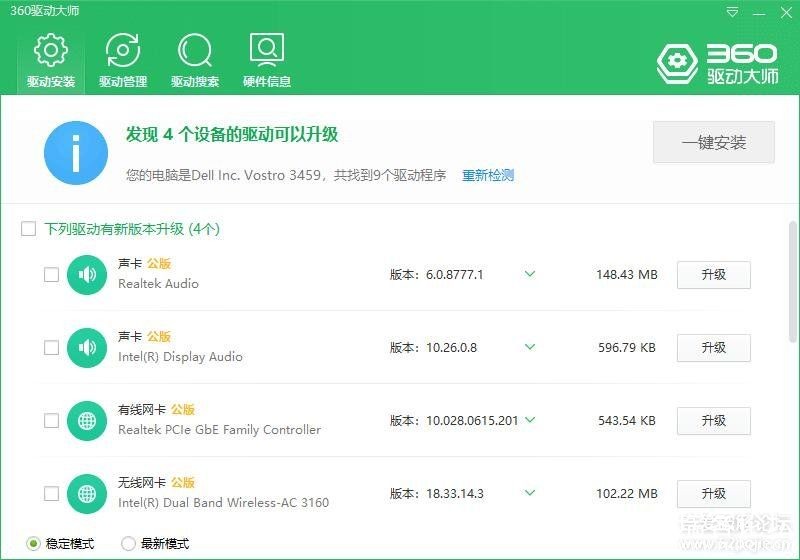Image resolution: width=800 pixels, height=560 pixels.
Task: Open the 驱动安装 gear icon tab
Action: [51, 50]
